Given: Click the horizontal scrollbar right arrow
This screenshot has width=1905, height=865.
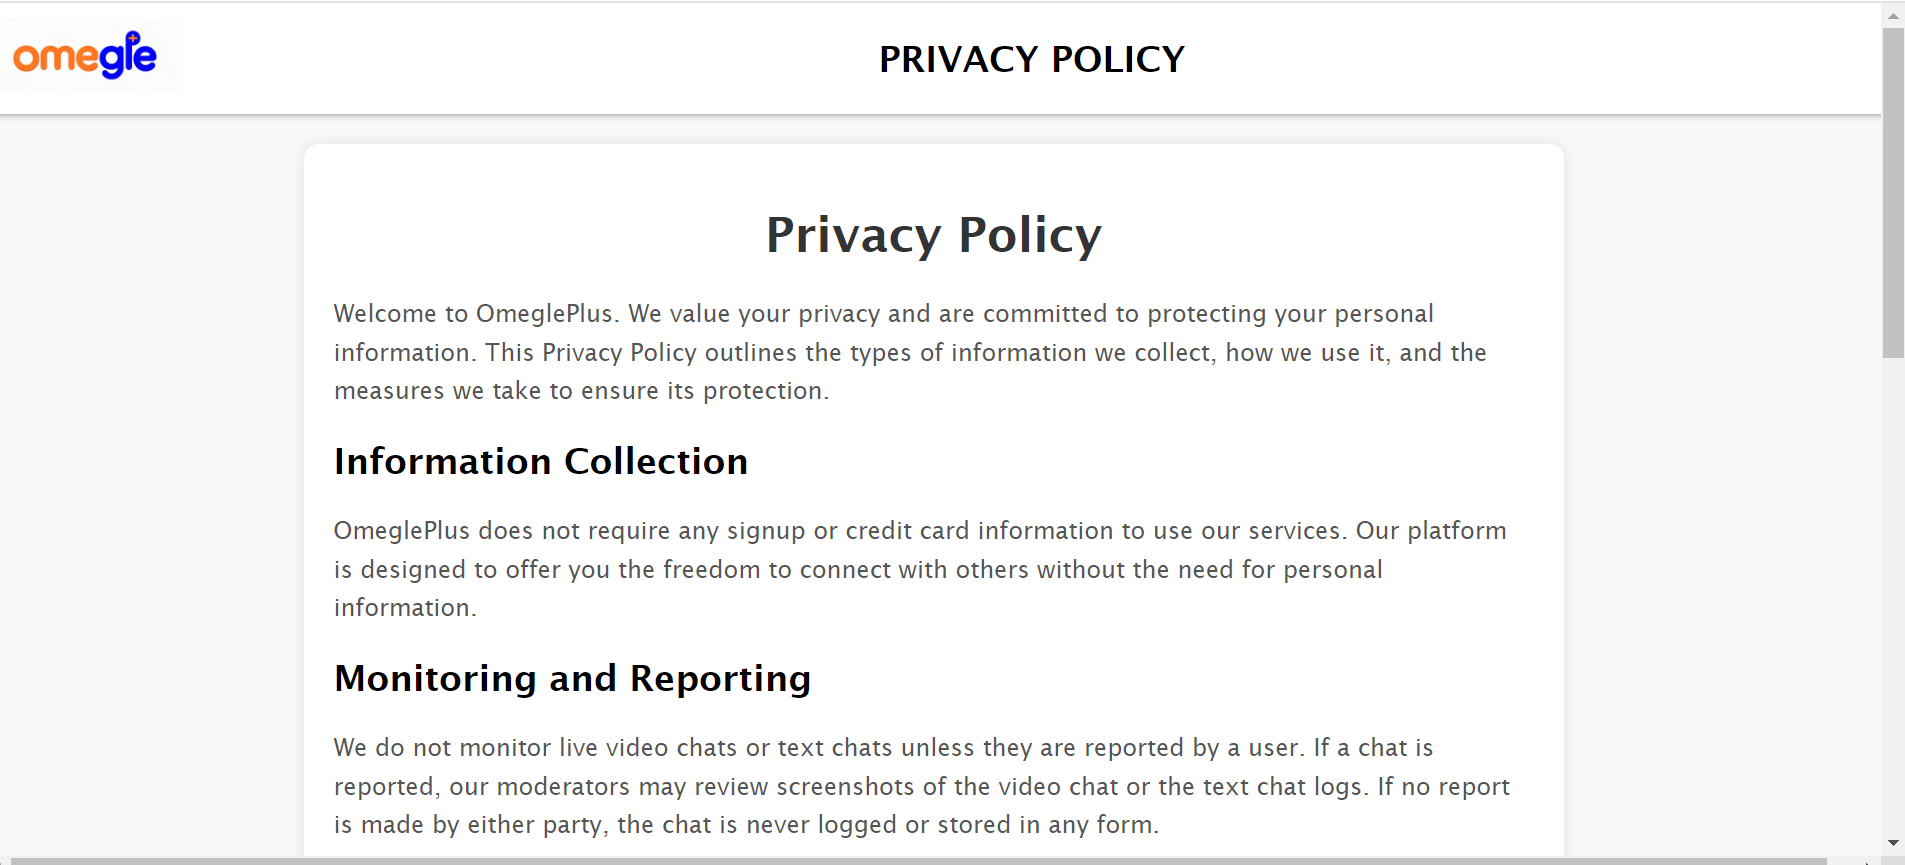Looking at the screenshot, I should (1868, 861).
